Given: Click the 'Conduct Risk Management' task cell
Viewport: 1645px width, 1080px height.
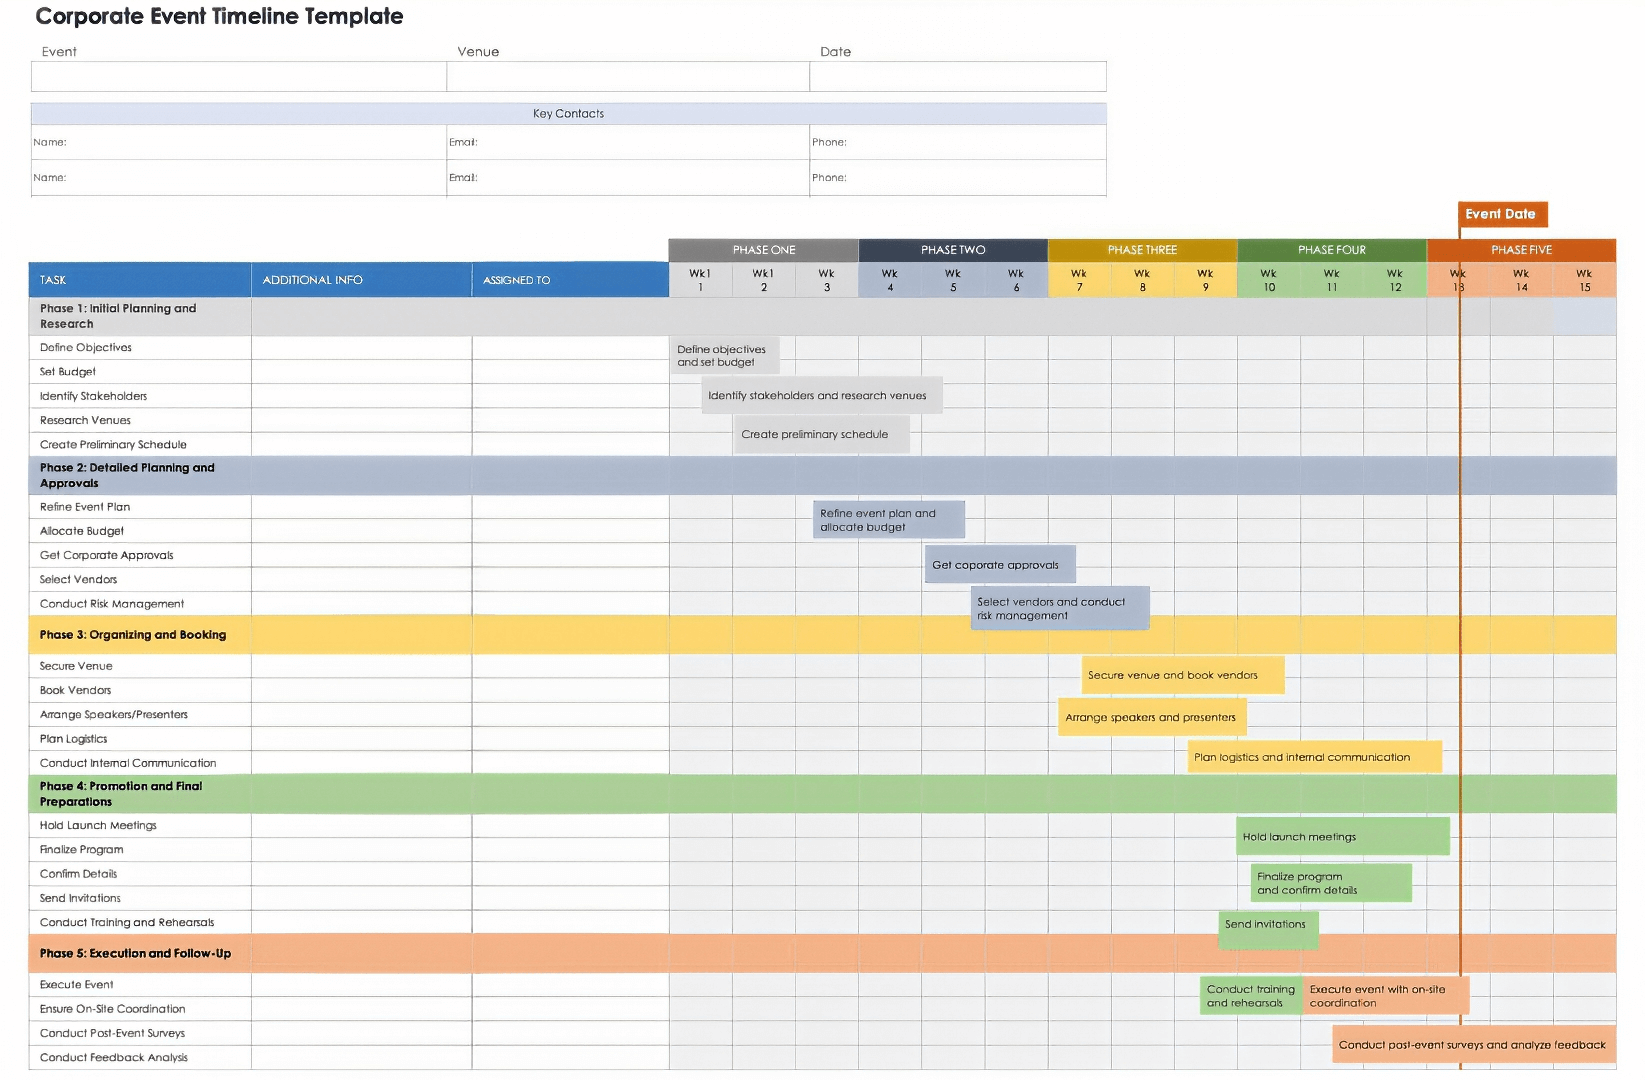Looking at the screenshot, I should (x=140, y=604).
